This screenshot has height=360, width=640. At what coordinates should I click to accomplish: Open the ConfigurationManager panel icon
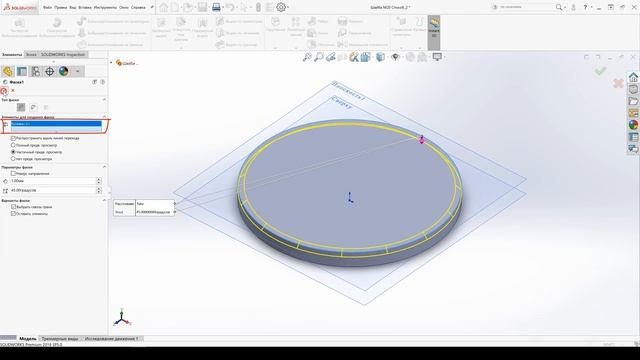[x=36, y=71]
